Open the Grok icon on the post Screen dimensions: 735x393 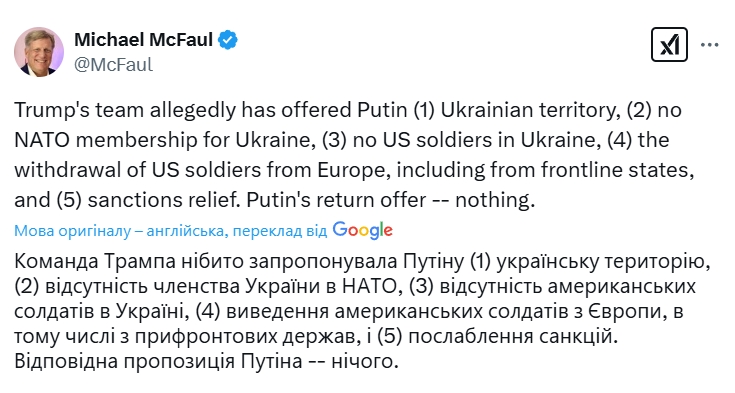(x=669, y=45)
